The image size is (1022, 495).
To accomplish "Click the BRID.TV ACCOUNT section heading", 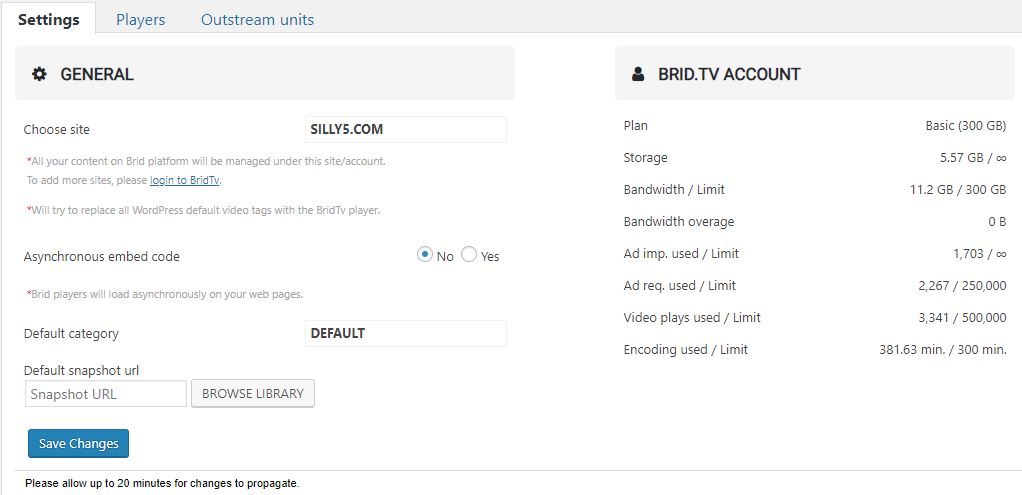I will coord(729,74).
